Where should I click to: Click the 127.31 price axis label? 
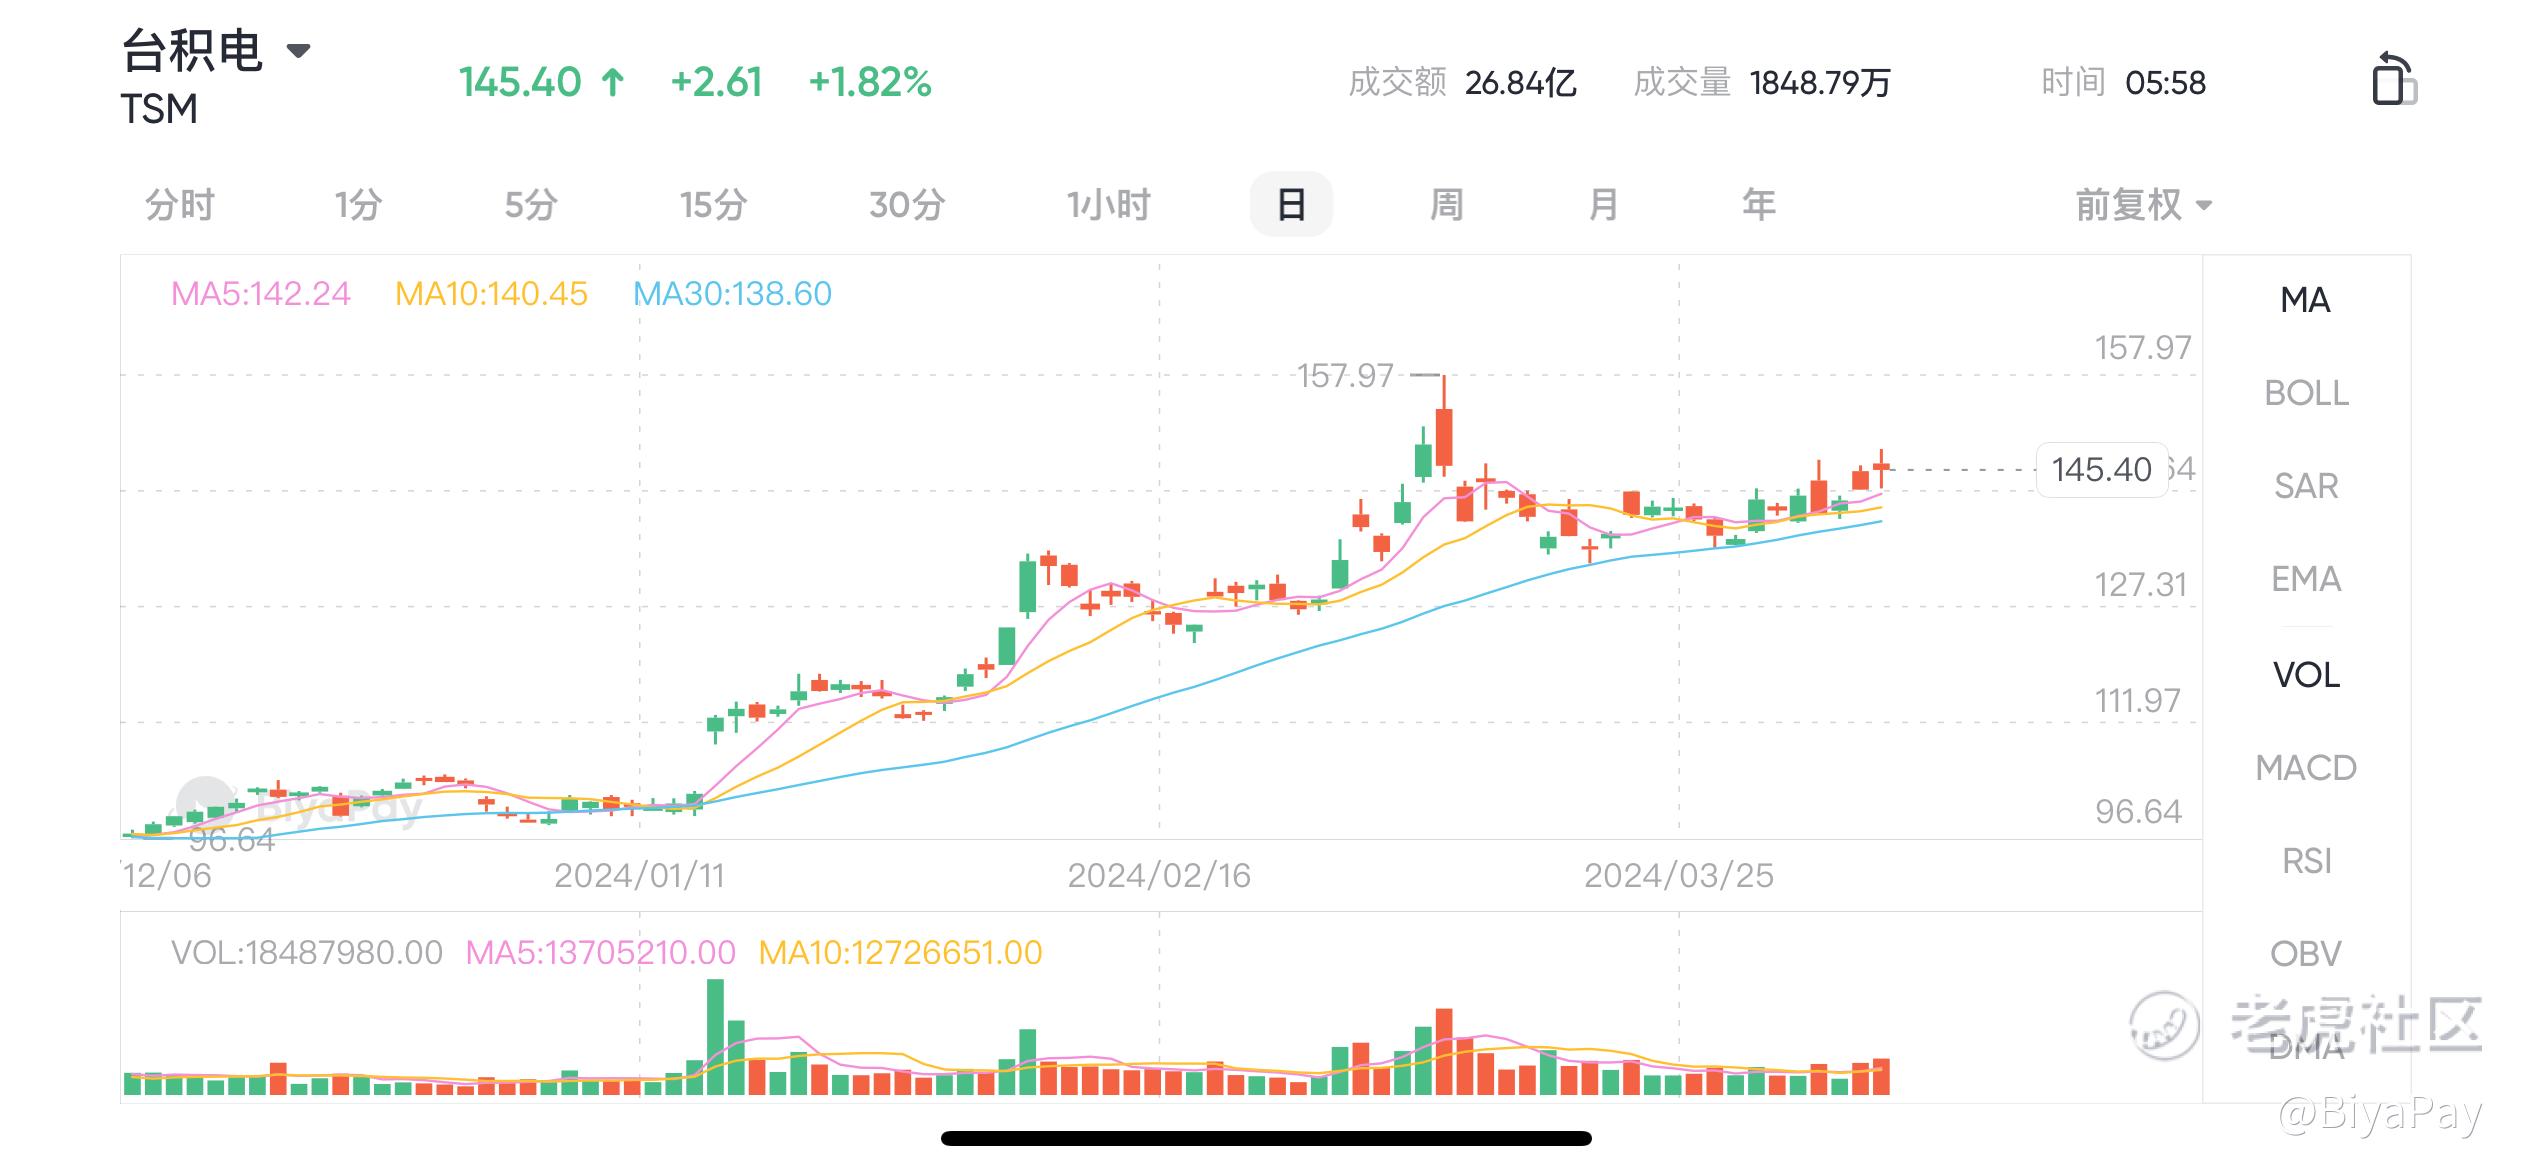[x=2141, y=585]
